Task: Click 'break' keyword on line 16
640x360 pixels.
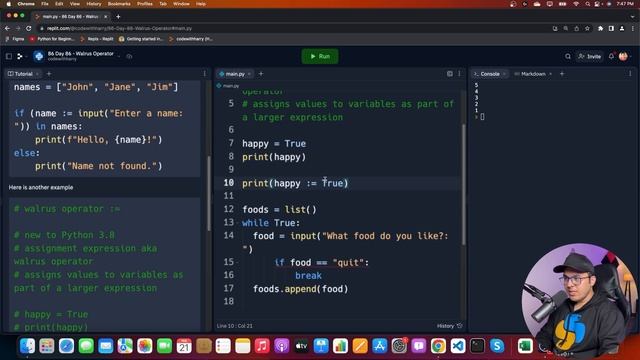Action: click(308, 276)
